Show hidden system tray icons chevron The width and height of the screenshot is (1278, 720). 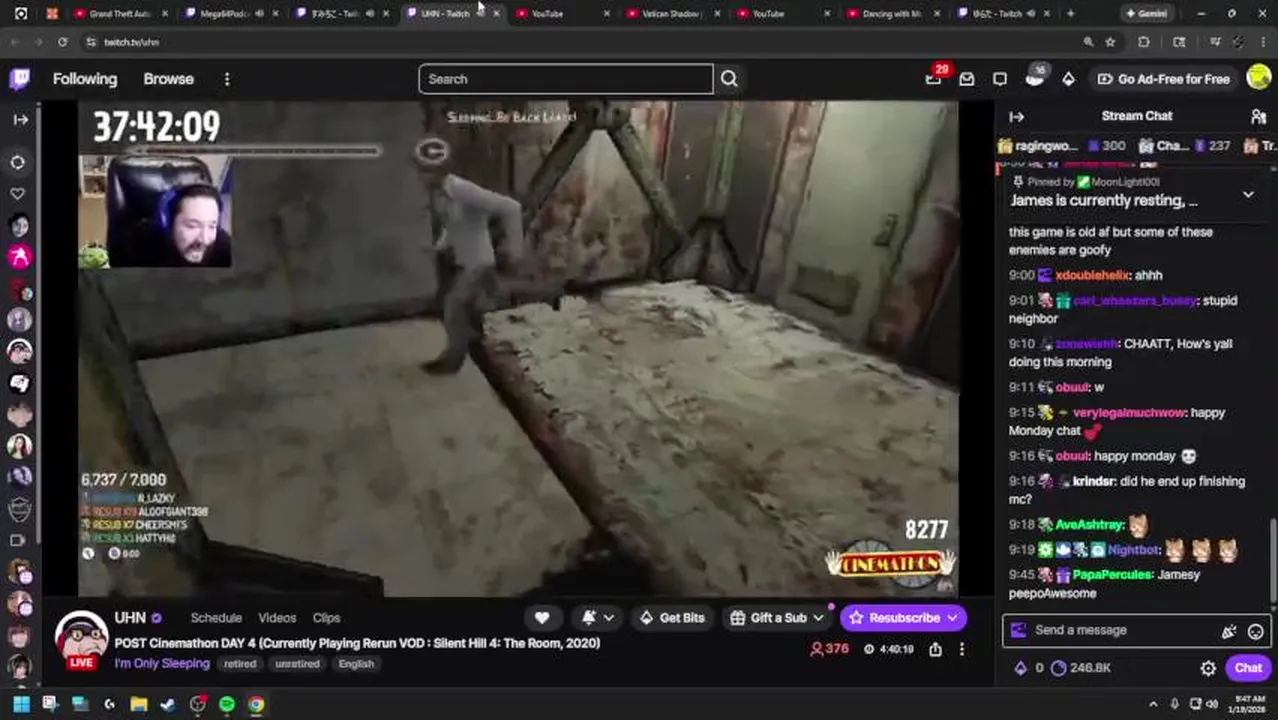point(1153,704)
